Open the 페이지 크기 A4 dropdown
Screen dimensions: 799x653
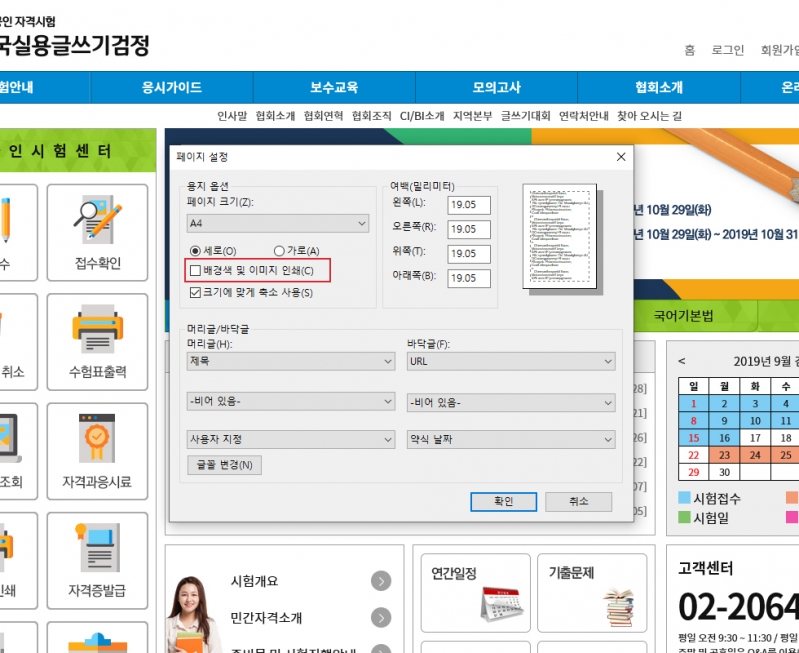[x=278, y=223]
